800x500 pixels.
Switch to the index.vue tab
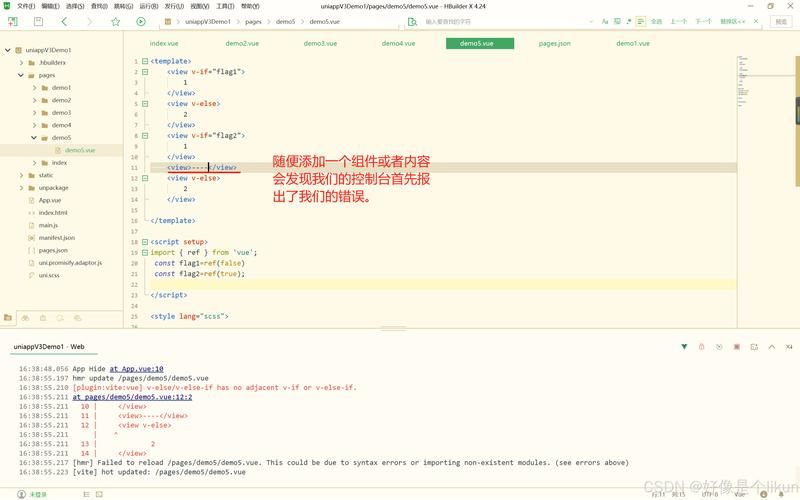tap(164, 43)
